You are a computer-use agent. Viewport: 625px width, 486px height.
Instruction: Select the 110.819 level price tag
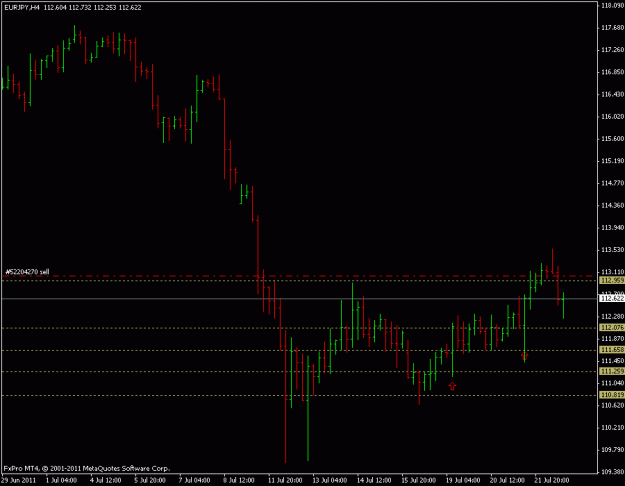click(612, 395)
